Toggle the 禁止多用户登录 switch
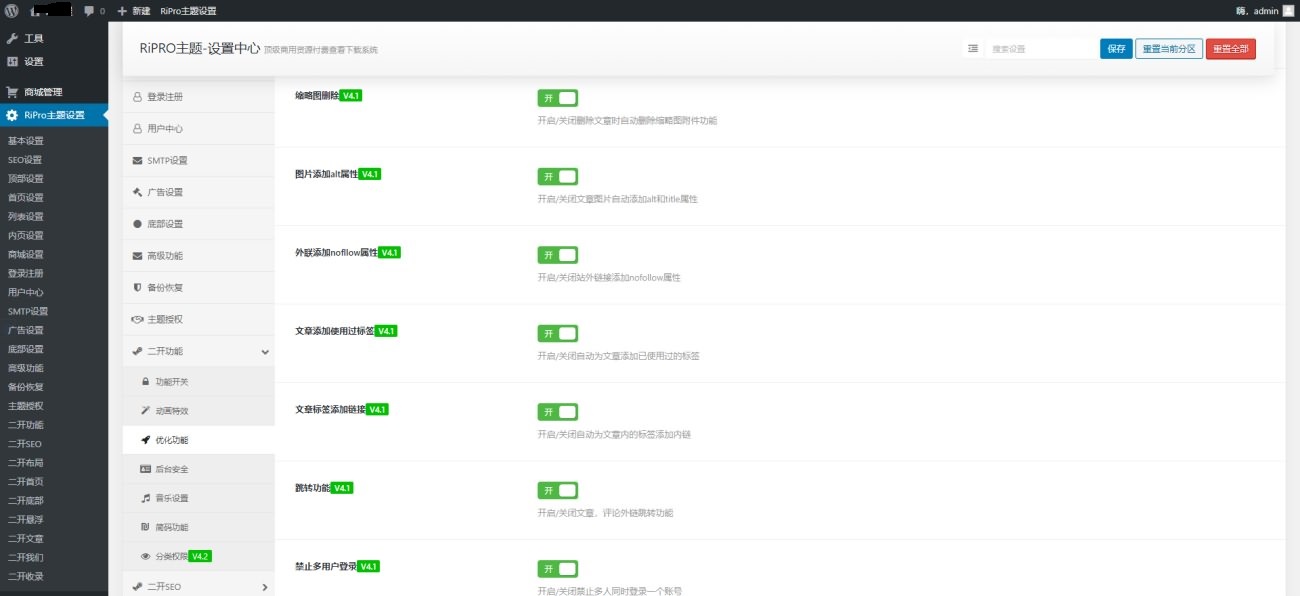The width and height of the screenshot is (1300, 596). click(x=558, y=569)
